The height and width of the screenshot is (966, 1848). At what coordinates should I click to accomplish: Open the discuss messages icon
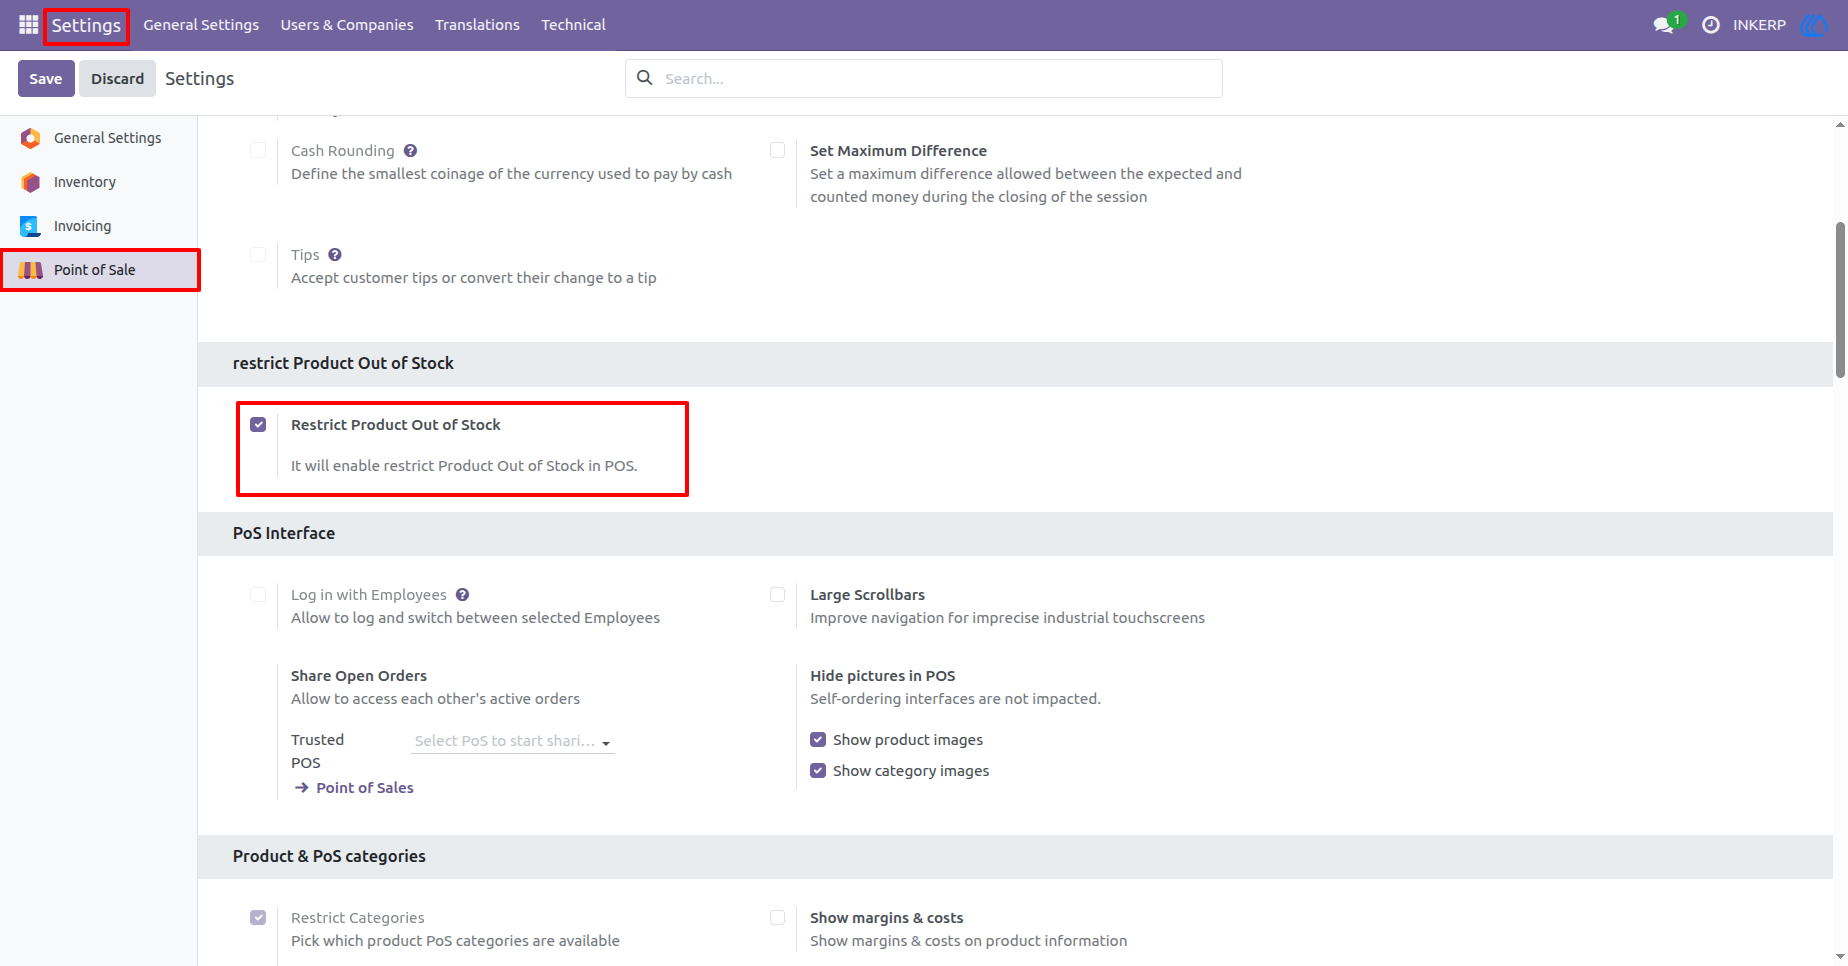click(x=1664, y=25)
